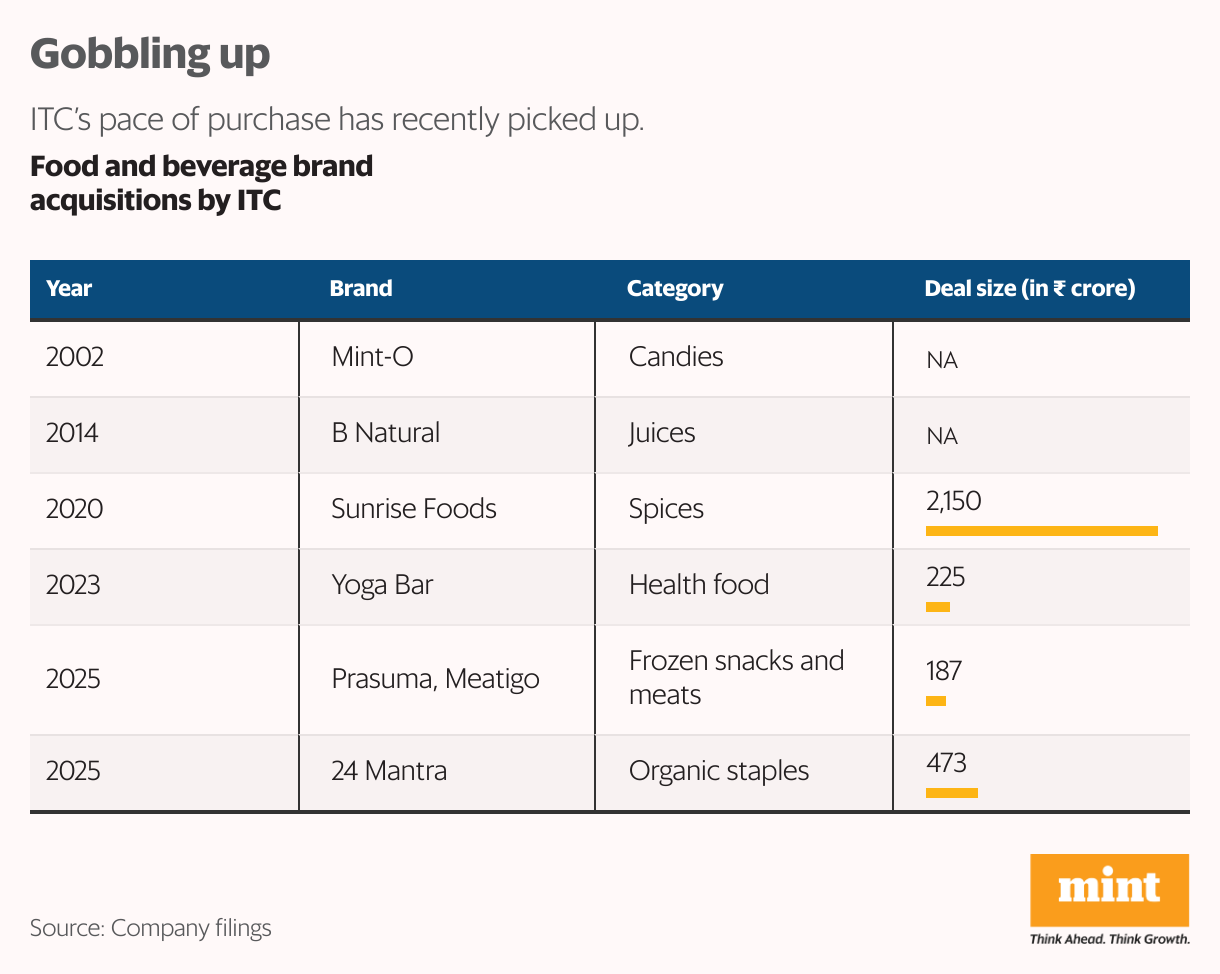Image resolution: width=1220 pixels, height=974 pixels.
Task: Select the B Natural brand cell
Action: click(386, 433)
